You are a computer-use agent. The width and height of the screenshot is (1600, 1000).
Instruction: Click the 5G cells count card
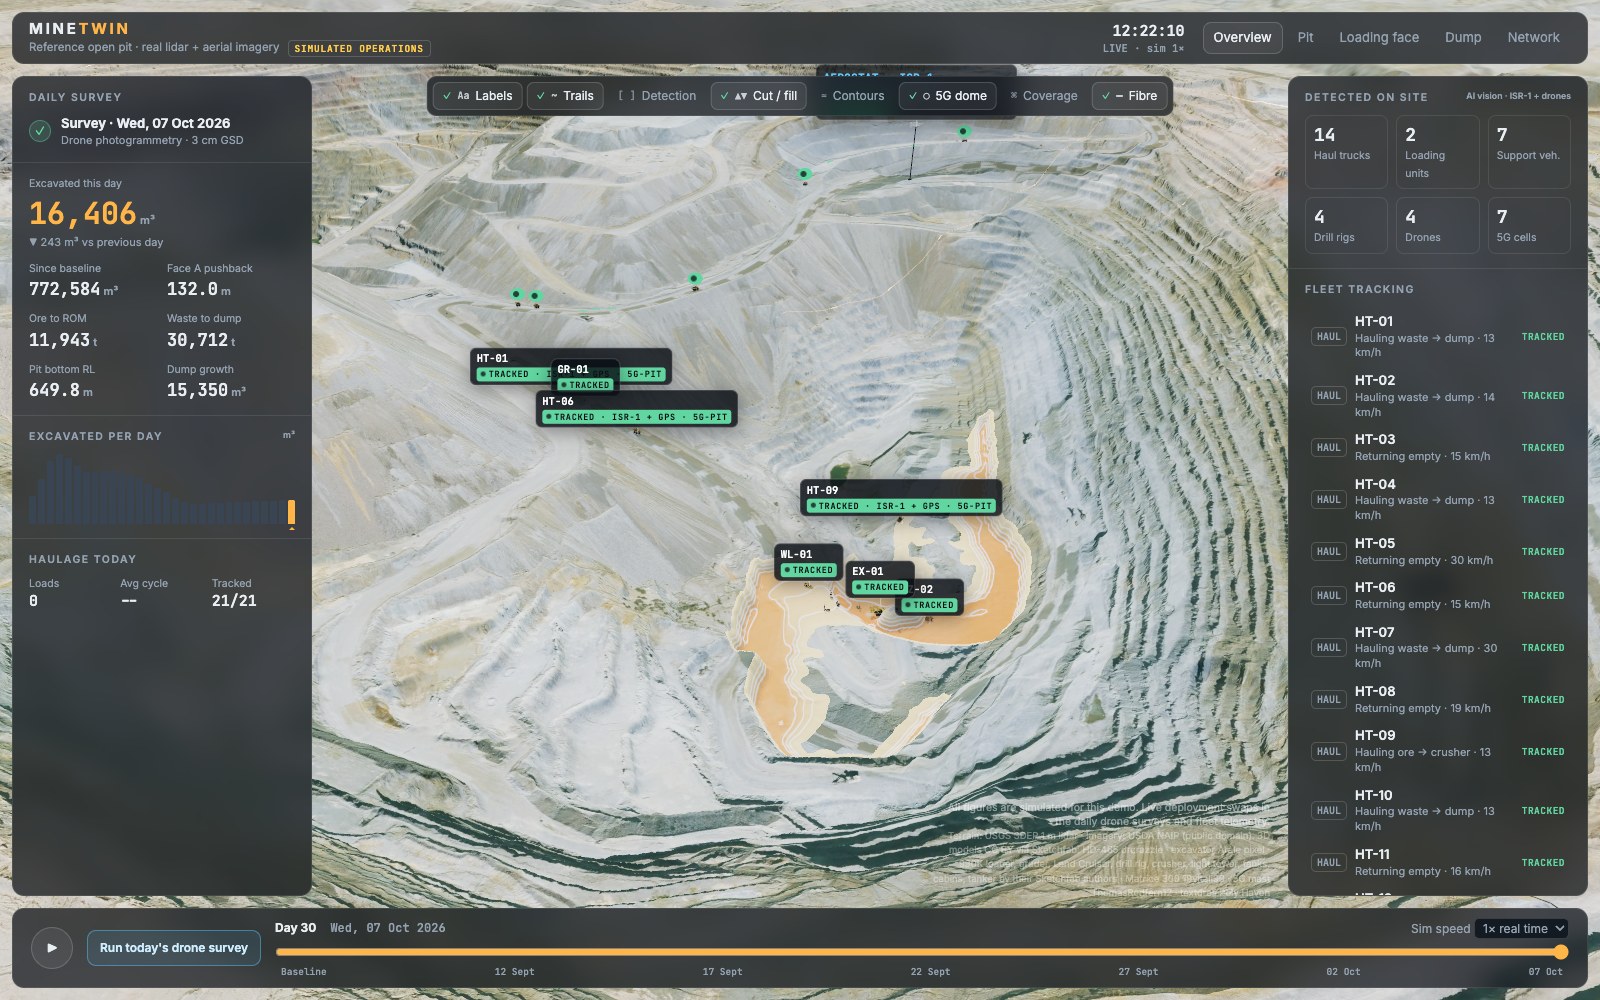coord(1529,225)
